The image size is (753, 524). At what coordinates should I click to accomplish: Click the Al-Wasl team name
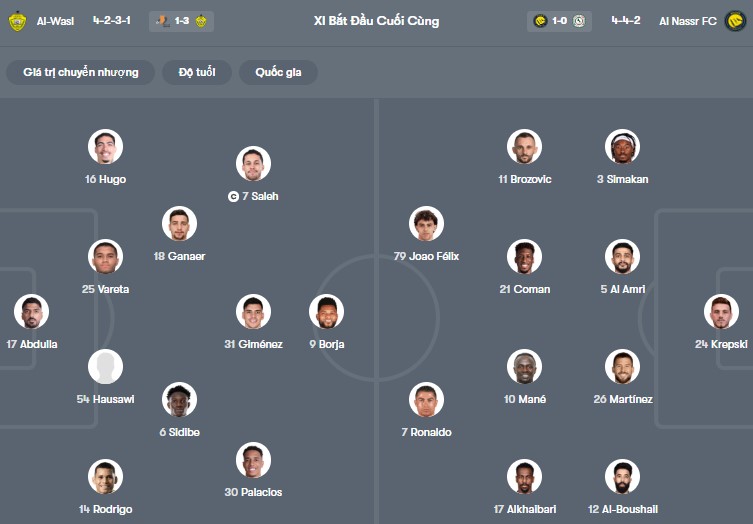[55, 21]
